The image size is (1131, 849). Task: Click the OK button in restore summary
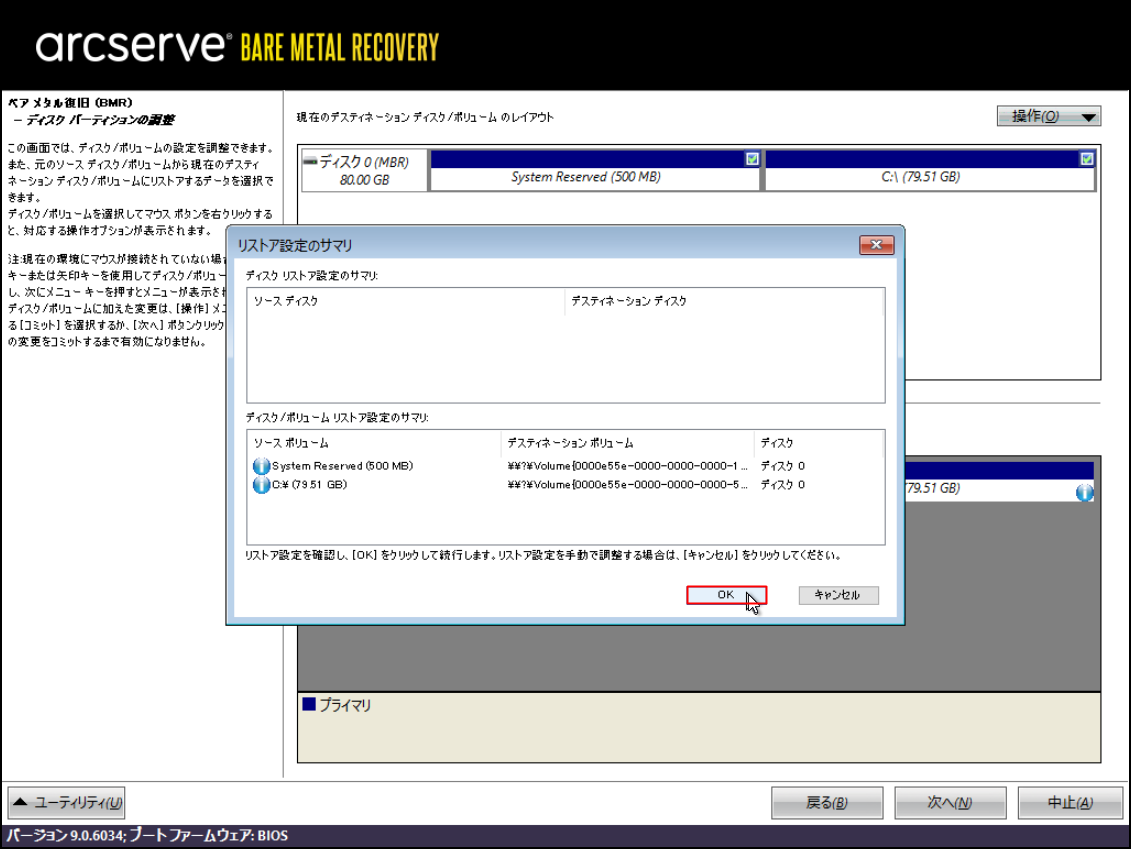pos(726,595)
